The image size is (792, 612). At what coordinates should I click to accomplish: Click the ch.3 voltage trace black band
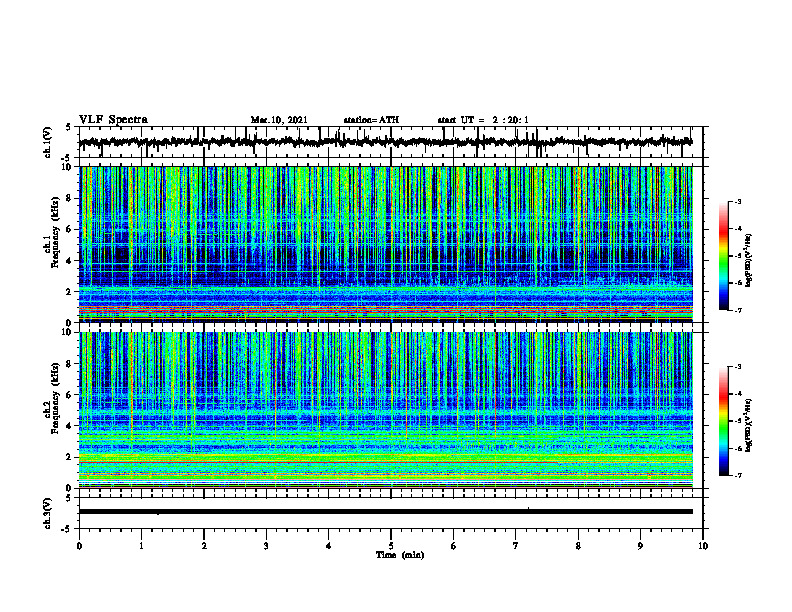point(386,512)
